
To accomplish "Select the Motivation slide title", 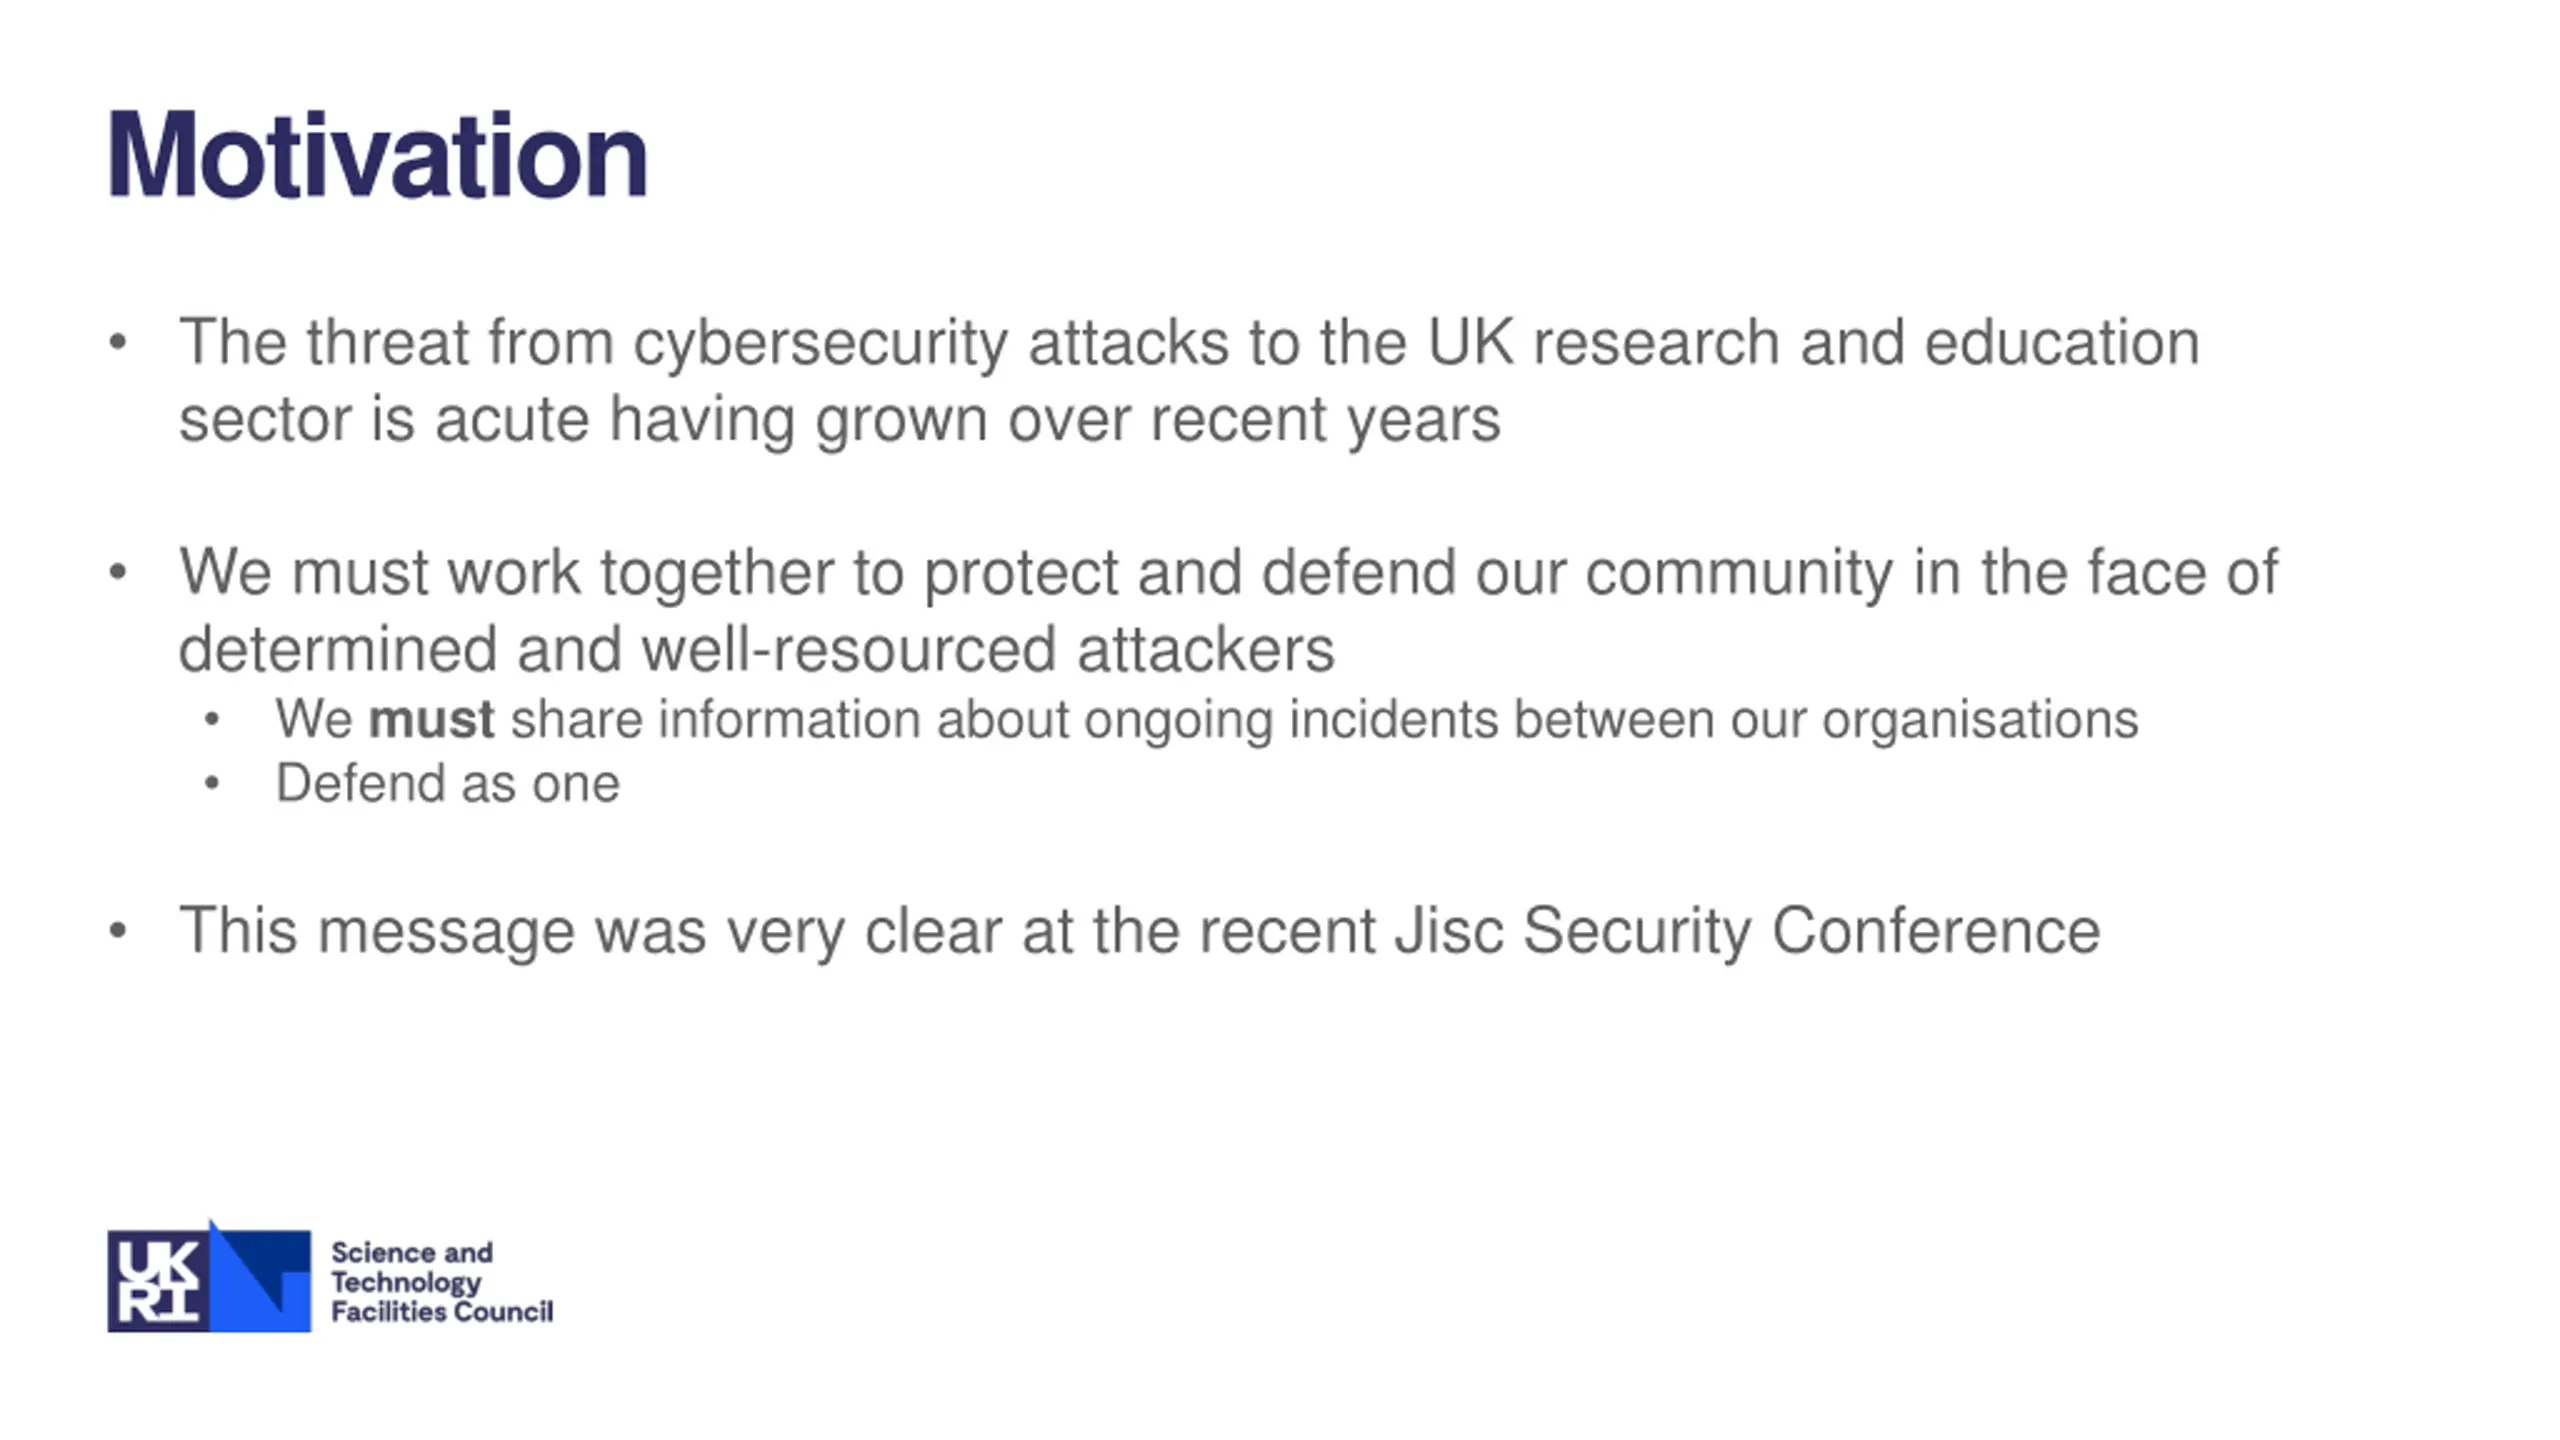I will click(x=378, y=156).
